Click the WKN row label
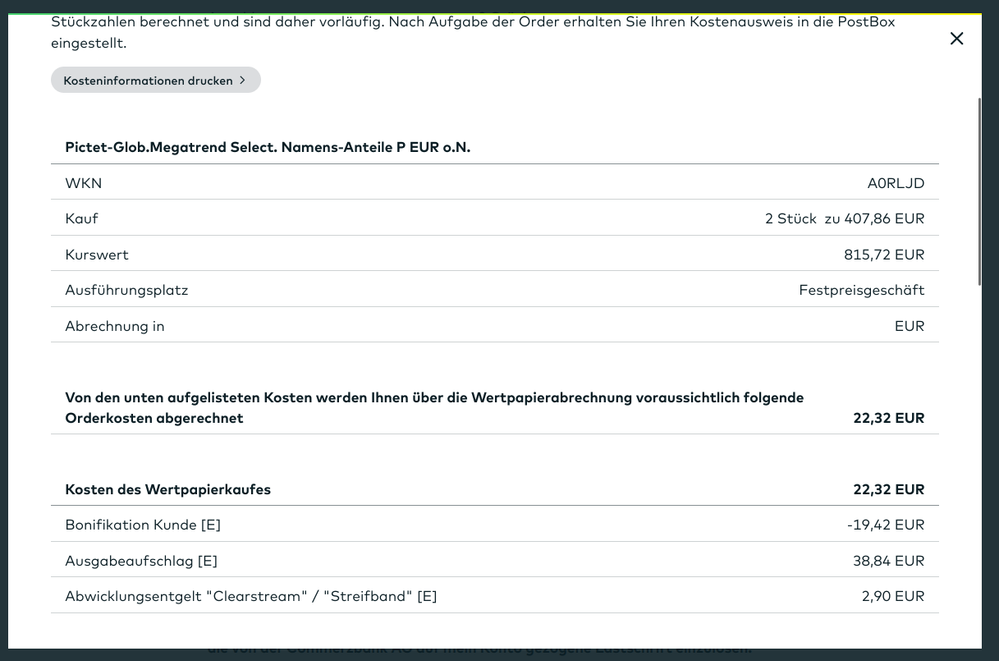 pyautogui.click(x=83, y=183)
